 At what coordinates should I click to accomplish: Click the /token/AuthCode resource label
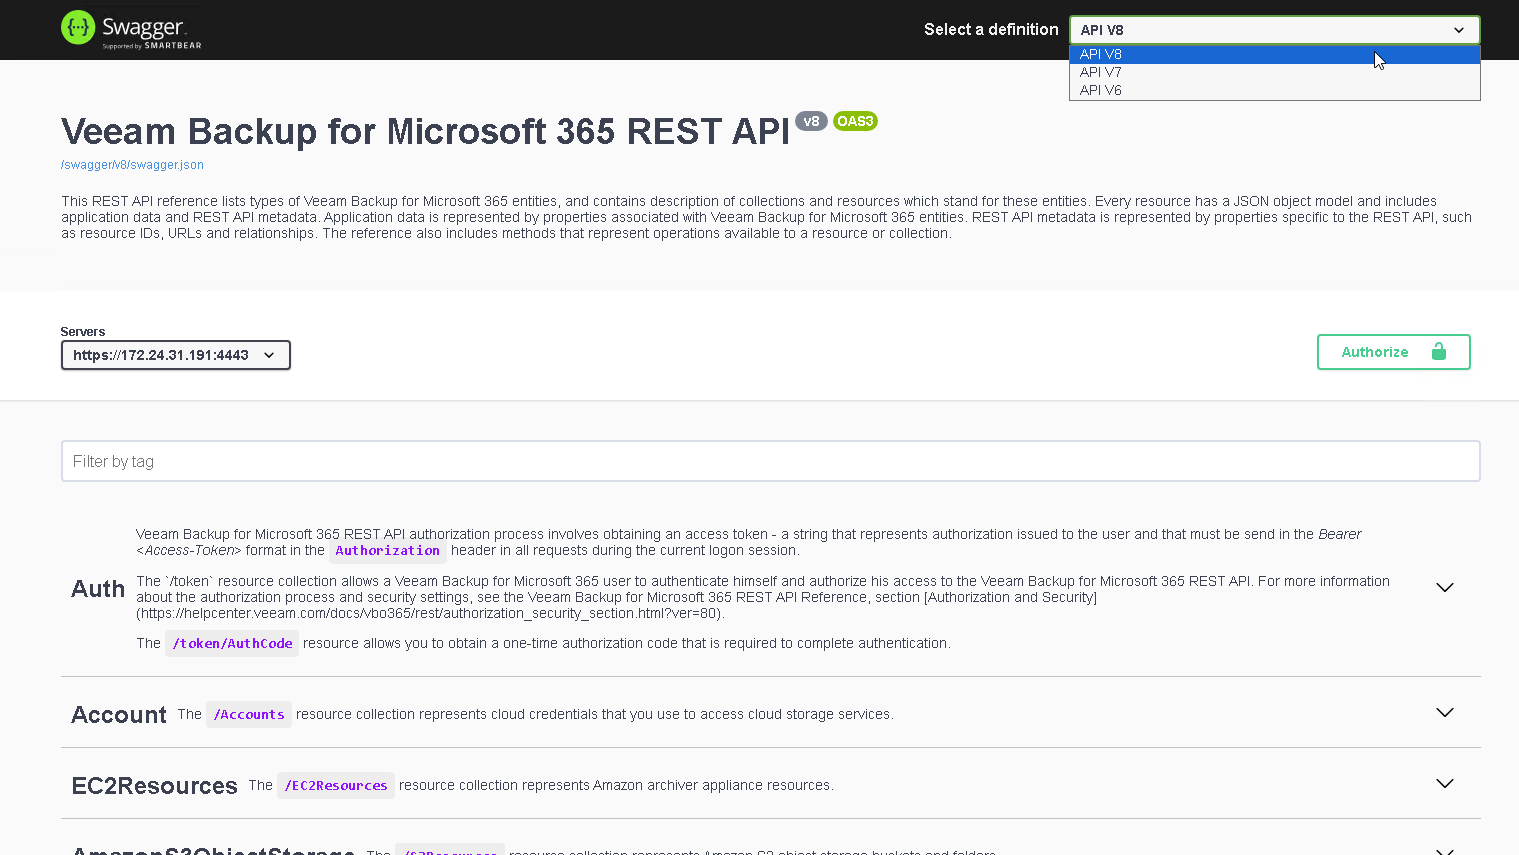pyautogui.click(x=232, y=643)
